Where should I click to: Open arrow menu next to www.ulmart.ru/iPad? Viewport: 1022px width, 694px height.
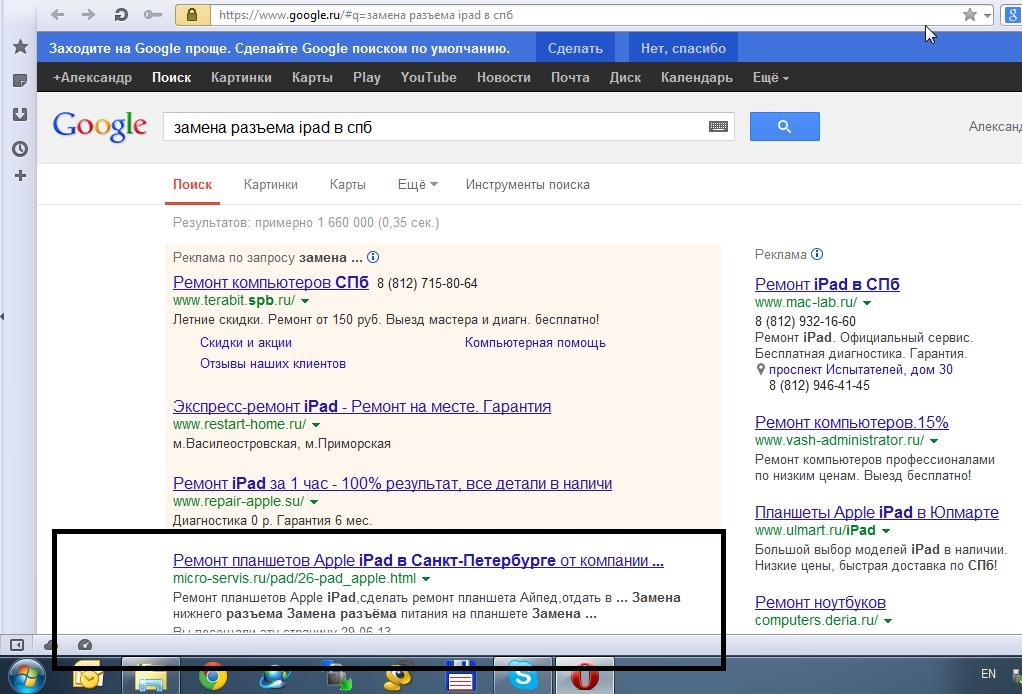point(886,531)
